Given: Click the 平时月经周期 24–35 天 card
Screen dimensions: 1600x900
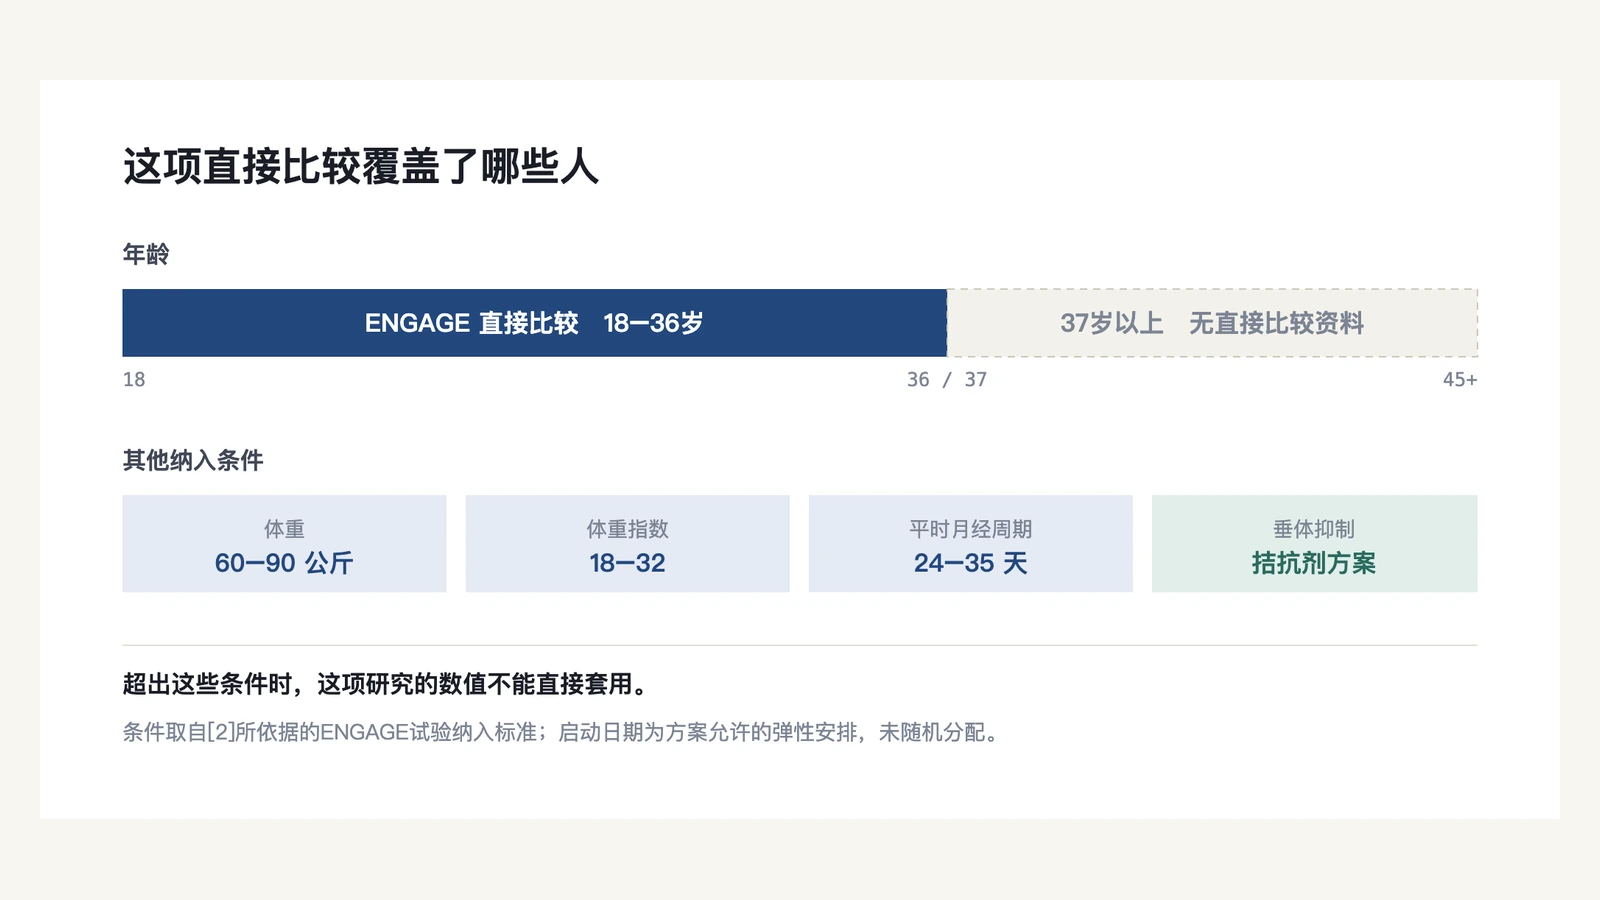Looking at the screenshot, I should pos(970,543).
